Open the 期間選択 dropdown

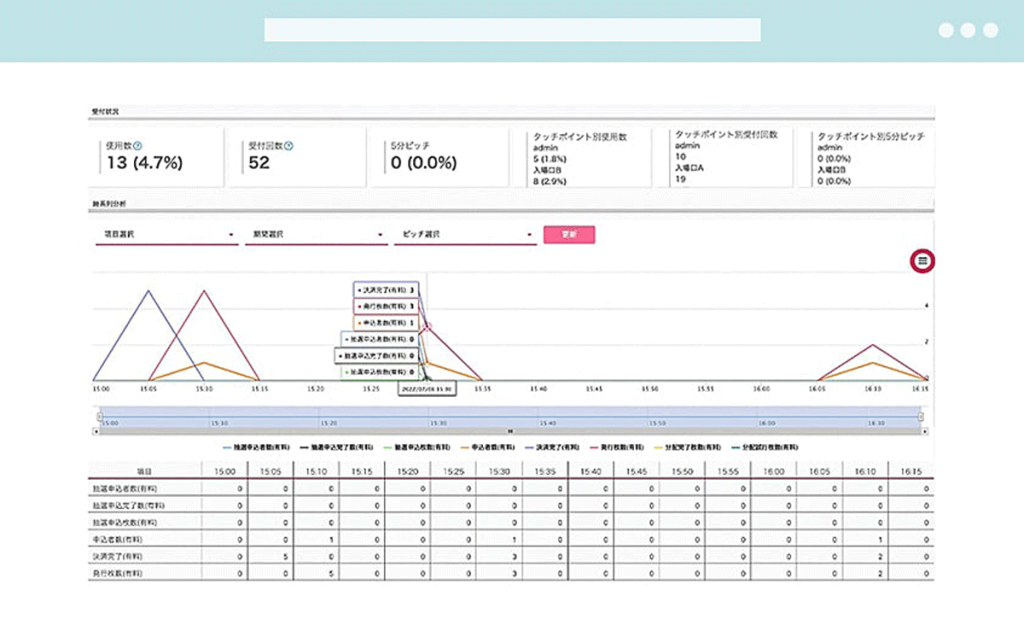pos(316,235)
